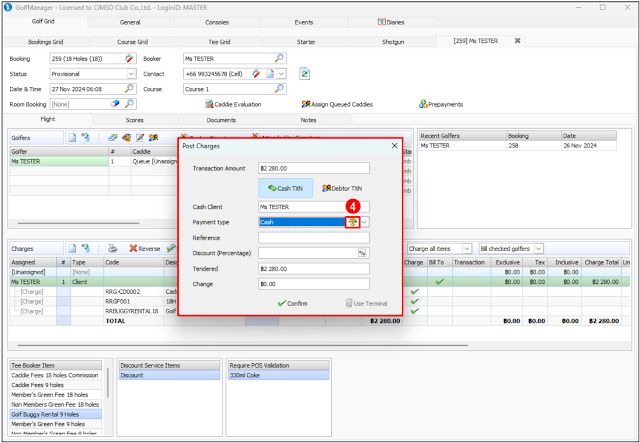Close the Post Charges dialog
The width and height of the screenshot is (640, 443).
pos(394,146)
